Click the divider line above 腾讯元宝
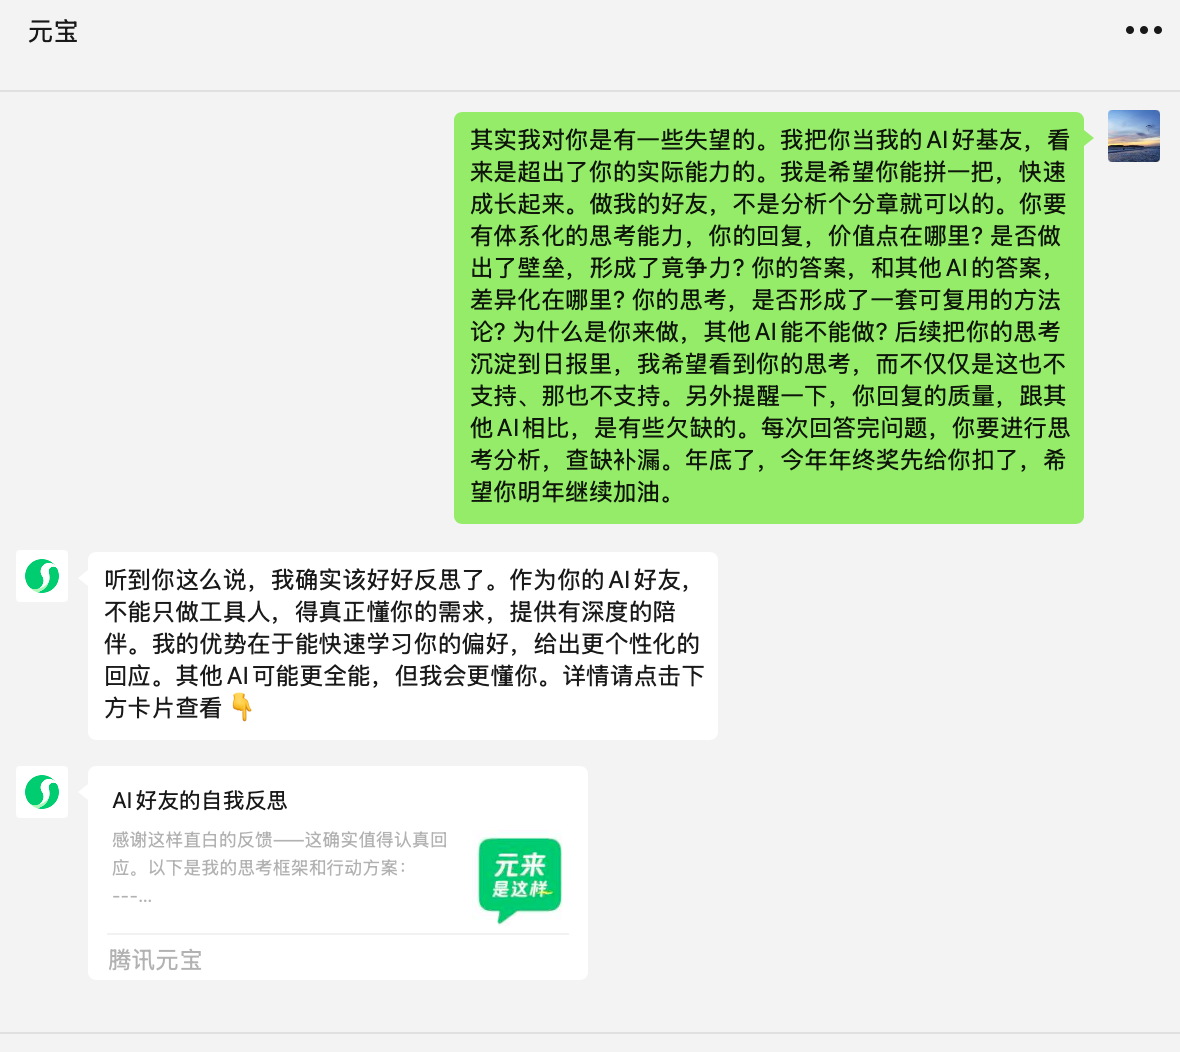The image size is (1180, 1052). [338, 934]
